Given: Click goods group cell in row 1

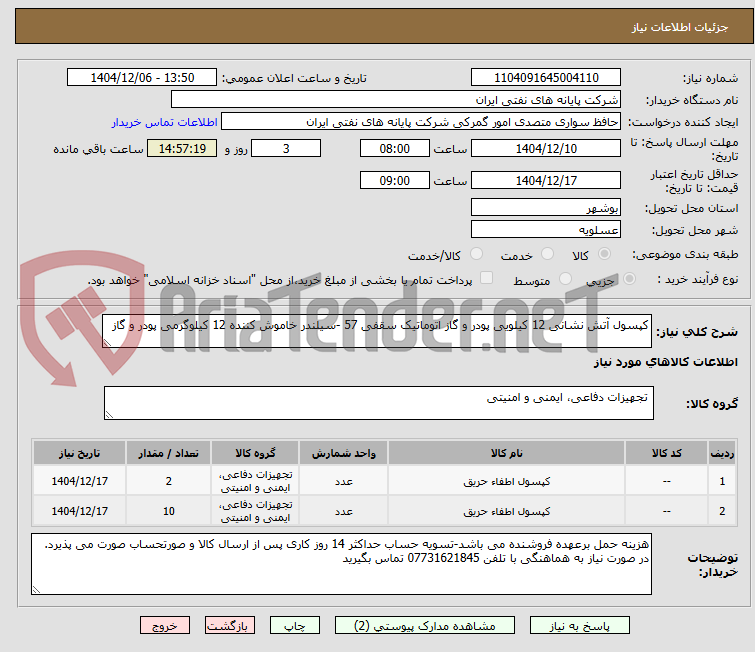Looking at the screenshot, I should (255, 481).
